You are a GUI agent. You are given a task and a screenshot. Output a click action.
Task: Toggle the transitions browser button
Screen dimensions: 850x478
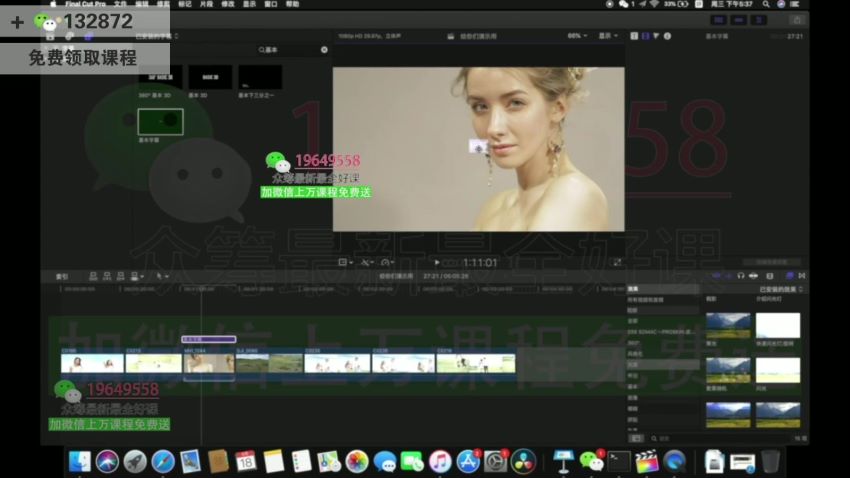click(x=802, y=275)
